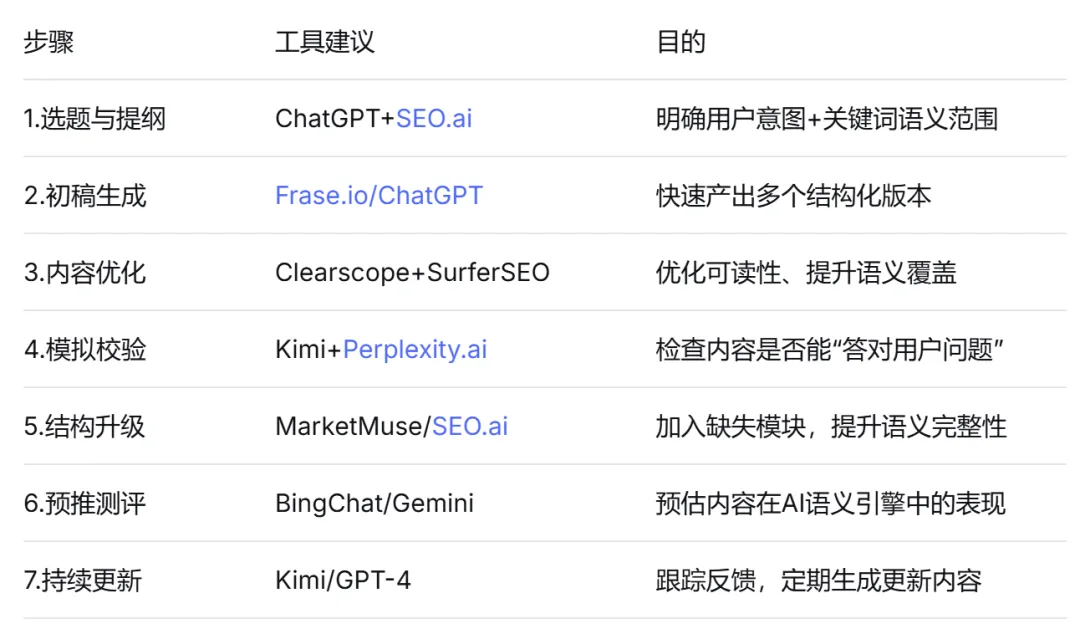Screen dimensions: 1080x634
Task: Click the Frase.io/ChatGPT link
Action: (x=379, y=195)
